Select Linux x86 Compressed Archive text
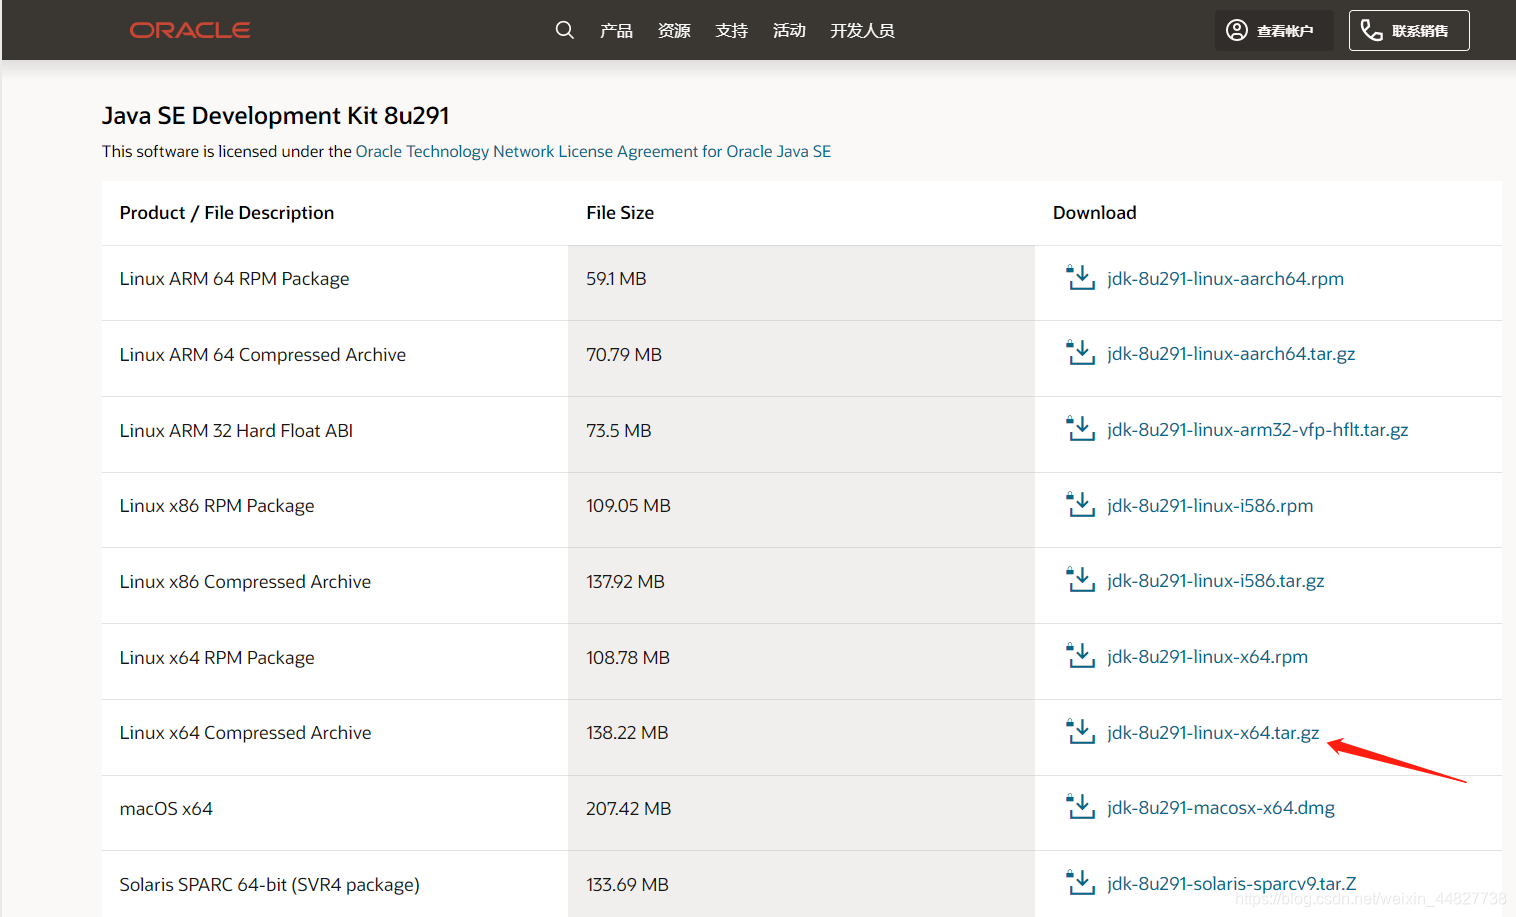 245,581
